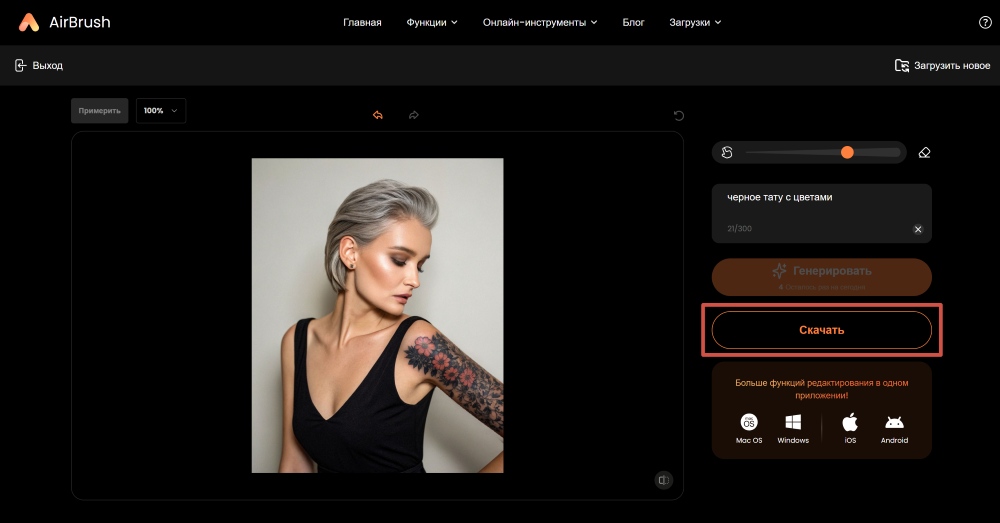This screenshot has height=523, width=1000.
Task: Click the reset icon above the canvas
Action: click(679, 115)
